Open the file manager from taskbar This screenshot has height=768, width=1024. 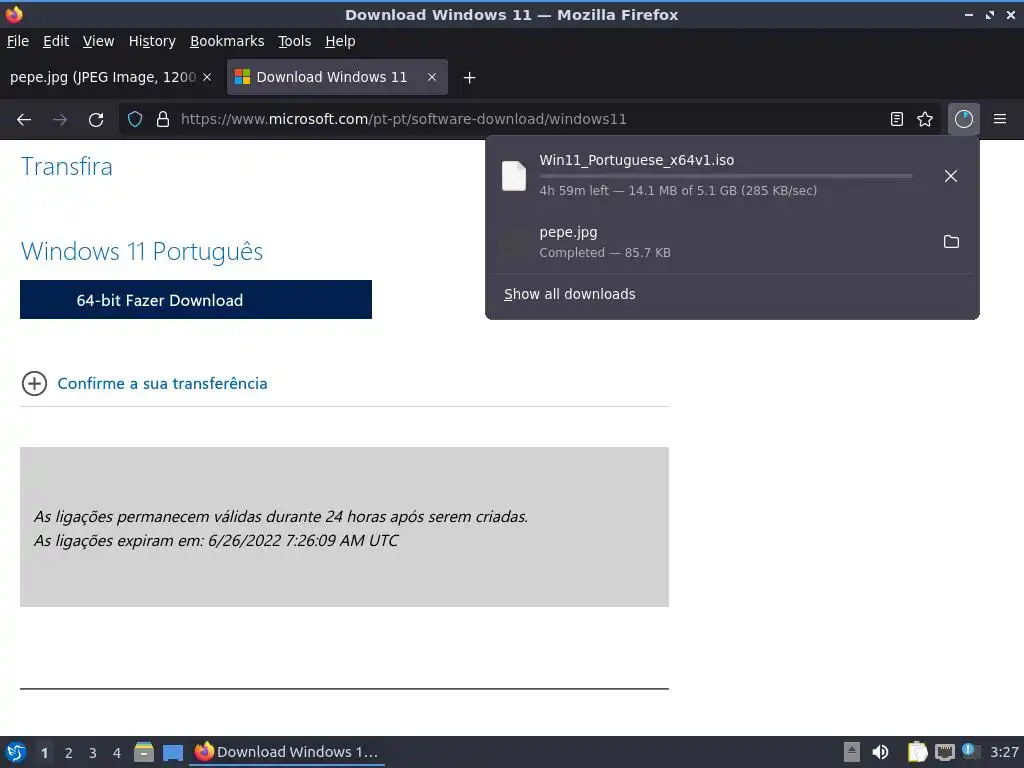[x=144, y=752]
